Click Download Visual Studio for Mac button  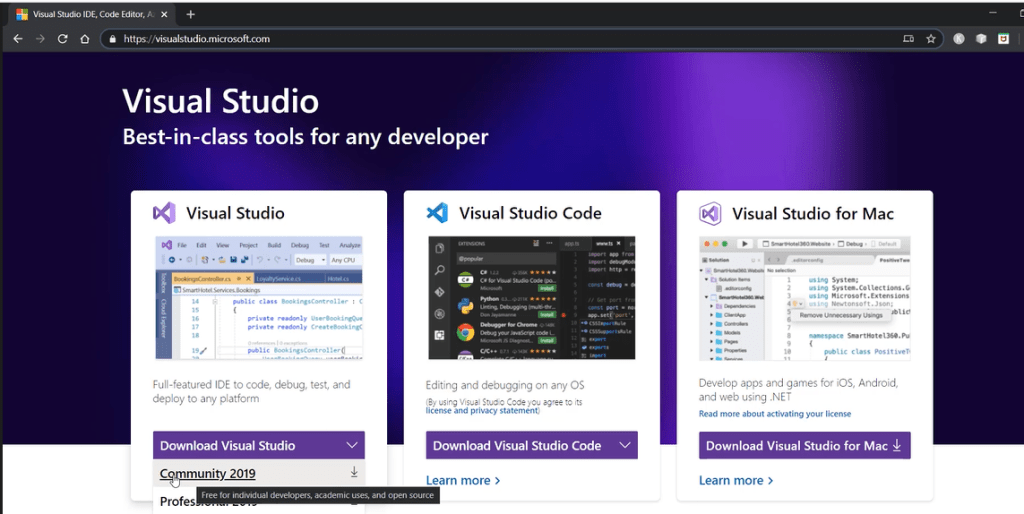click(805, 445)
